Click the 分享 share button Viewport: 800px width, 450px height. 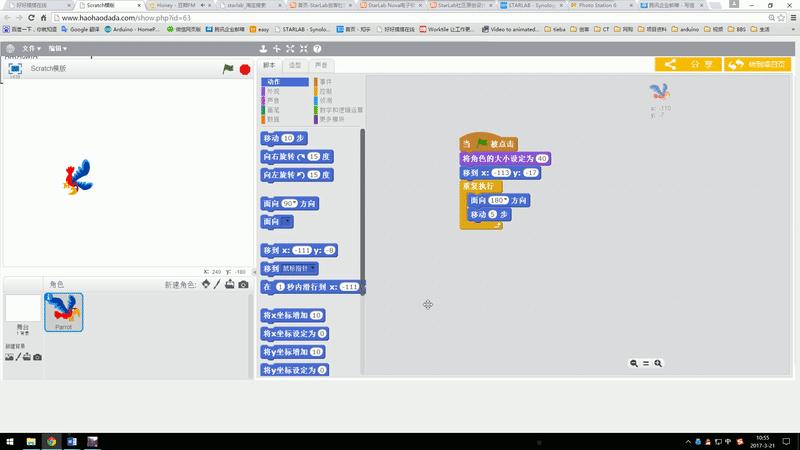[x=688, y=64]
